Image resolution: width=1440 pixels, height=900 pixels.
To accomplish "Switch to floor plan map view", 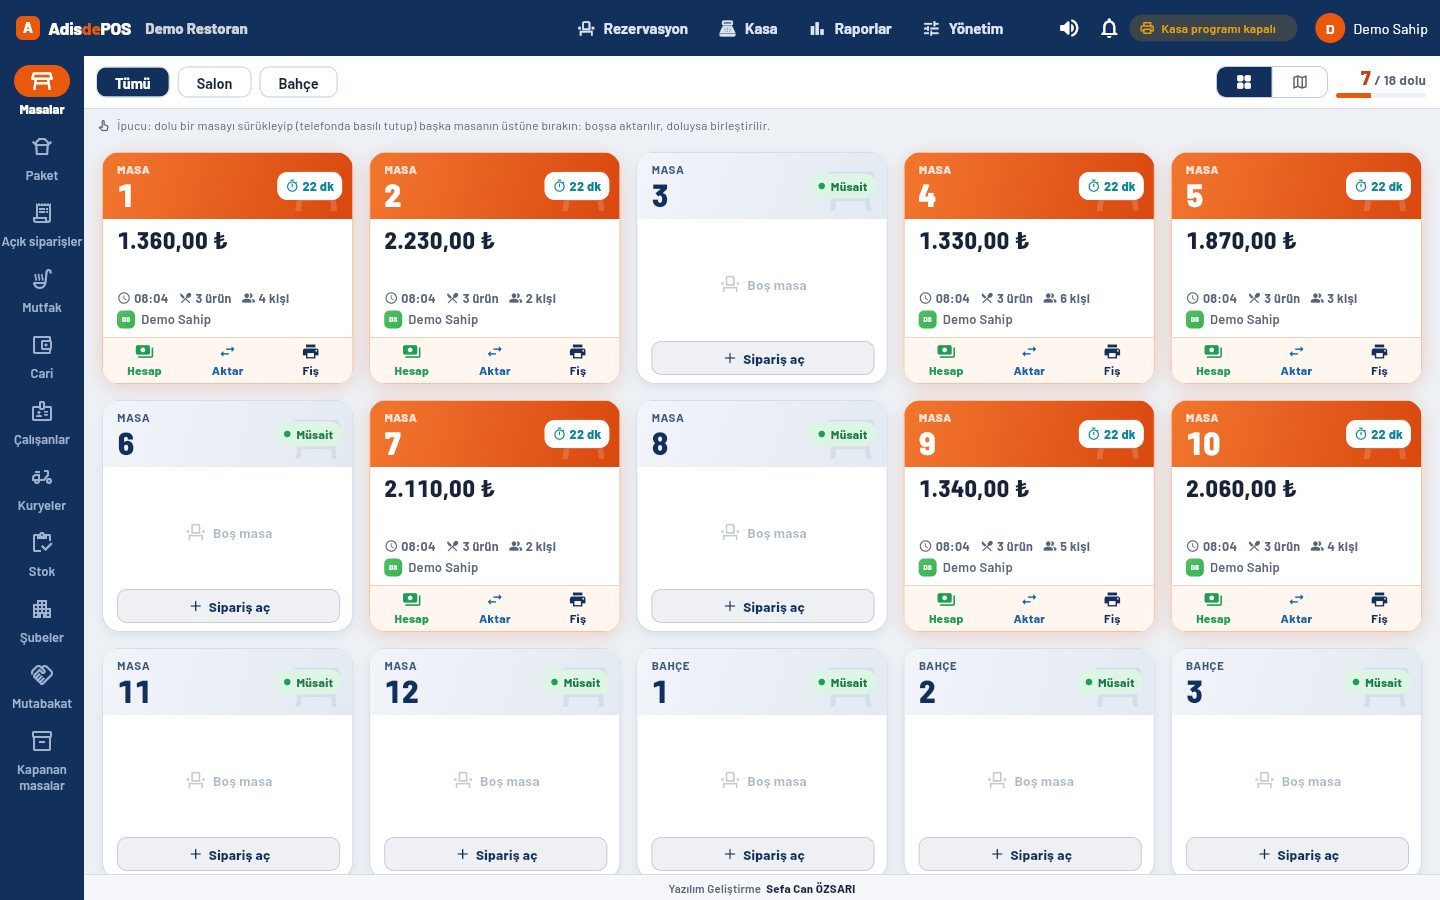I will point(1300,82).
